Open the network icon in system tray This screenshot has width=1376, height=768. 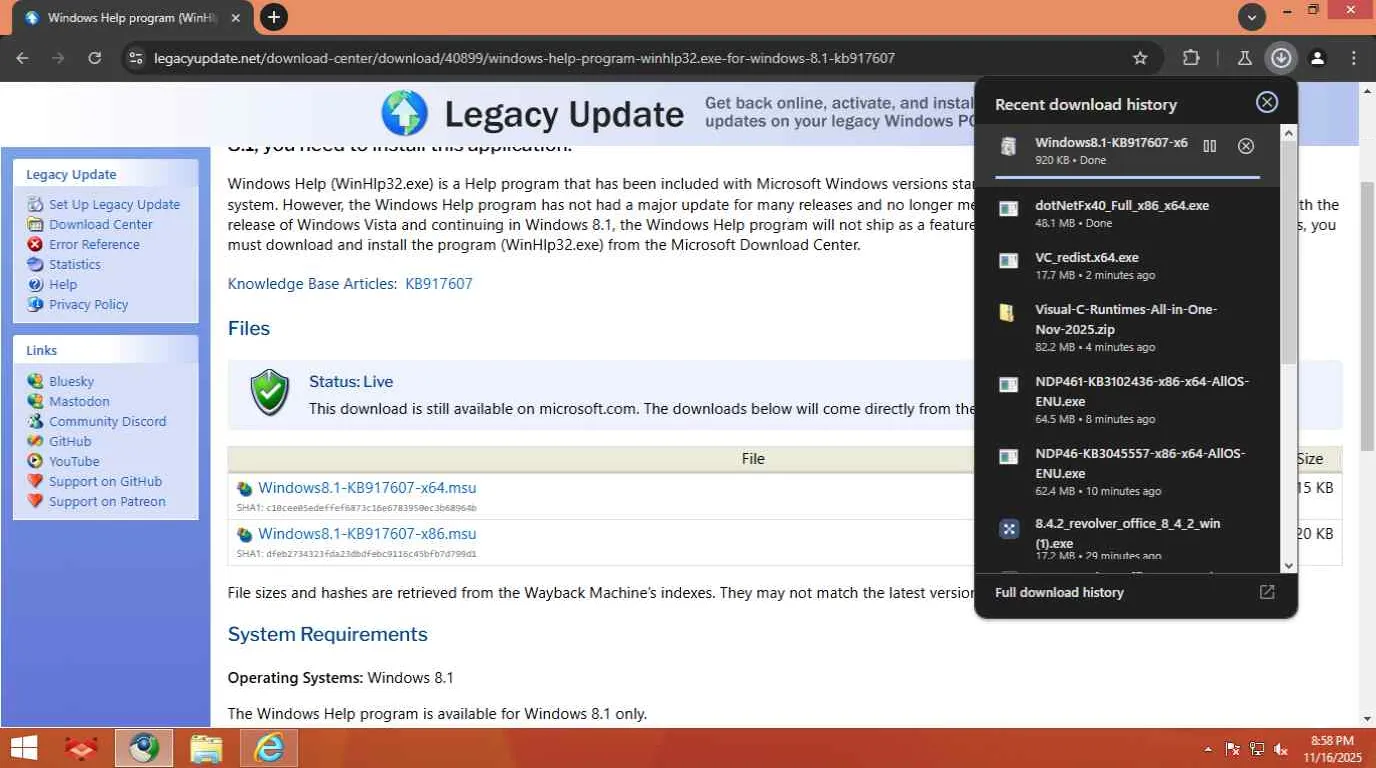click(1257, 749)
